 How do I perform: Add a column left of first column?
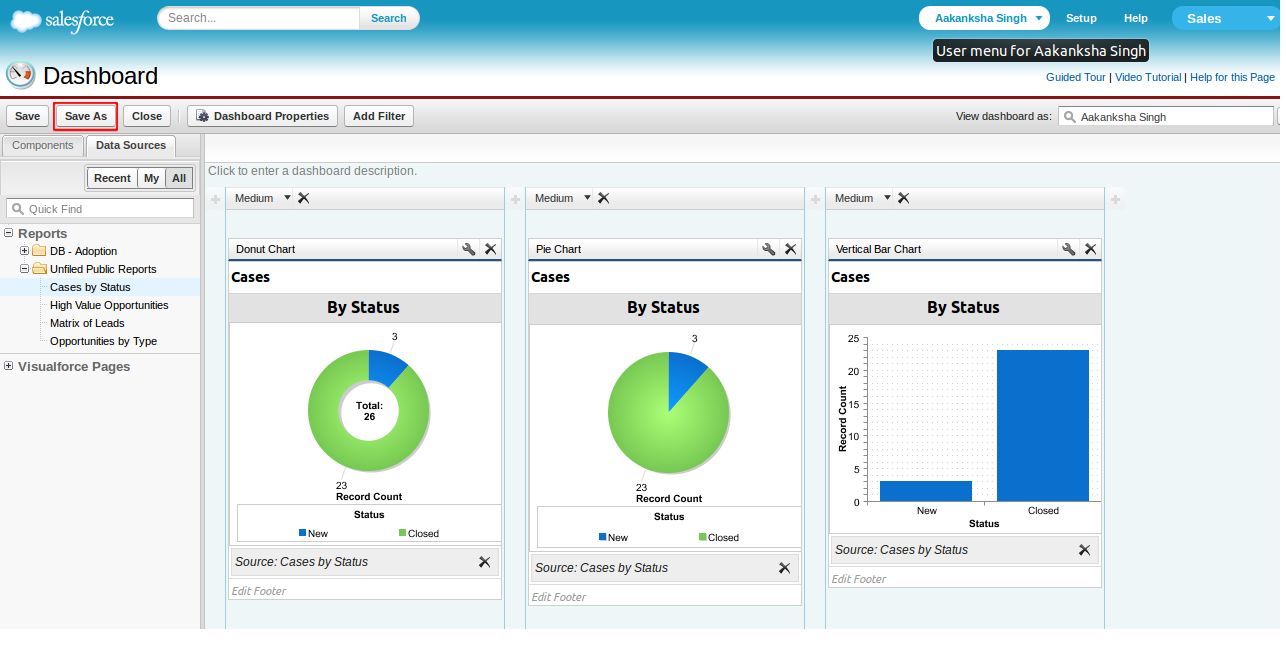pyautogui.click(x=215, y=199)
